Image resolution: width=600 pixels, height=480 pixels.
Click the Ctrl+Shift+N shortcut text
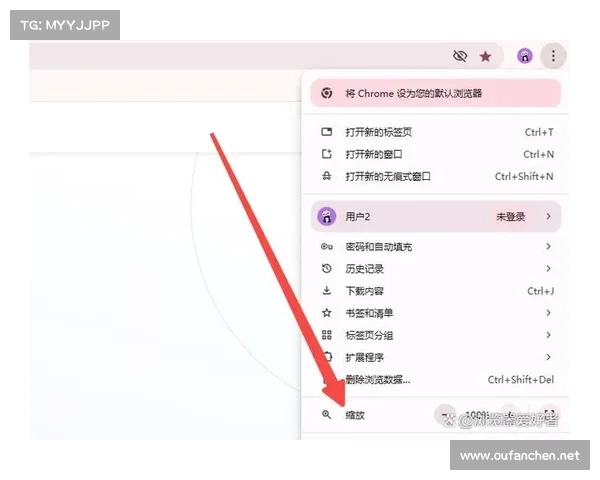(524, 177)
